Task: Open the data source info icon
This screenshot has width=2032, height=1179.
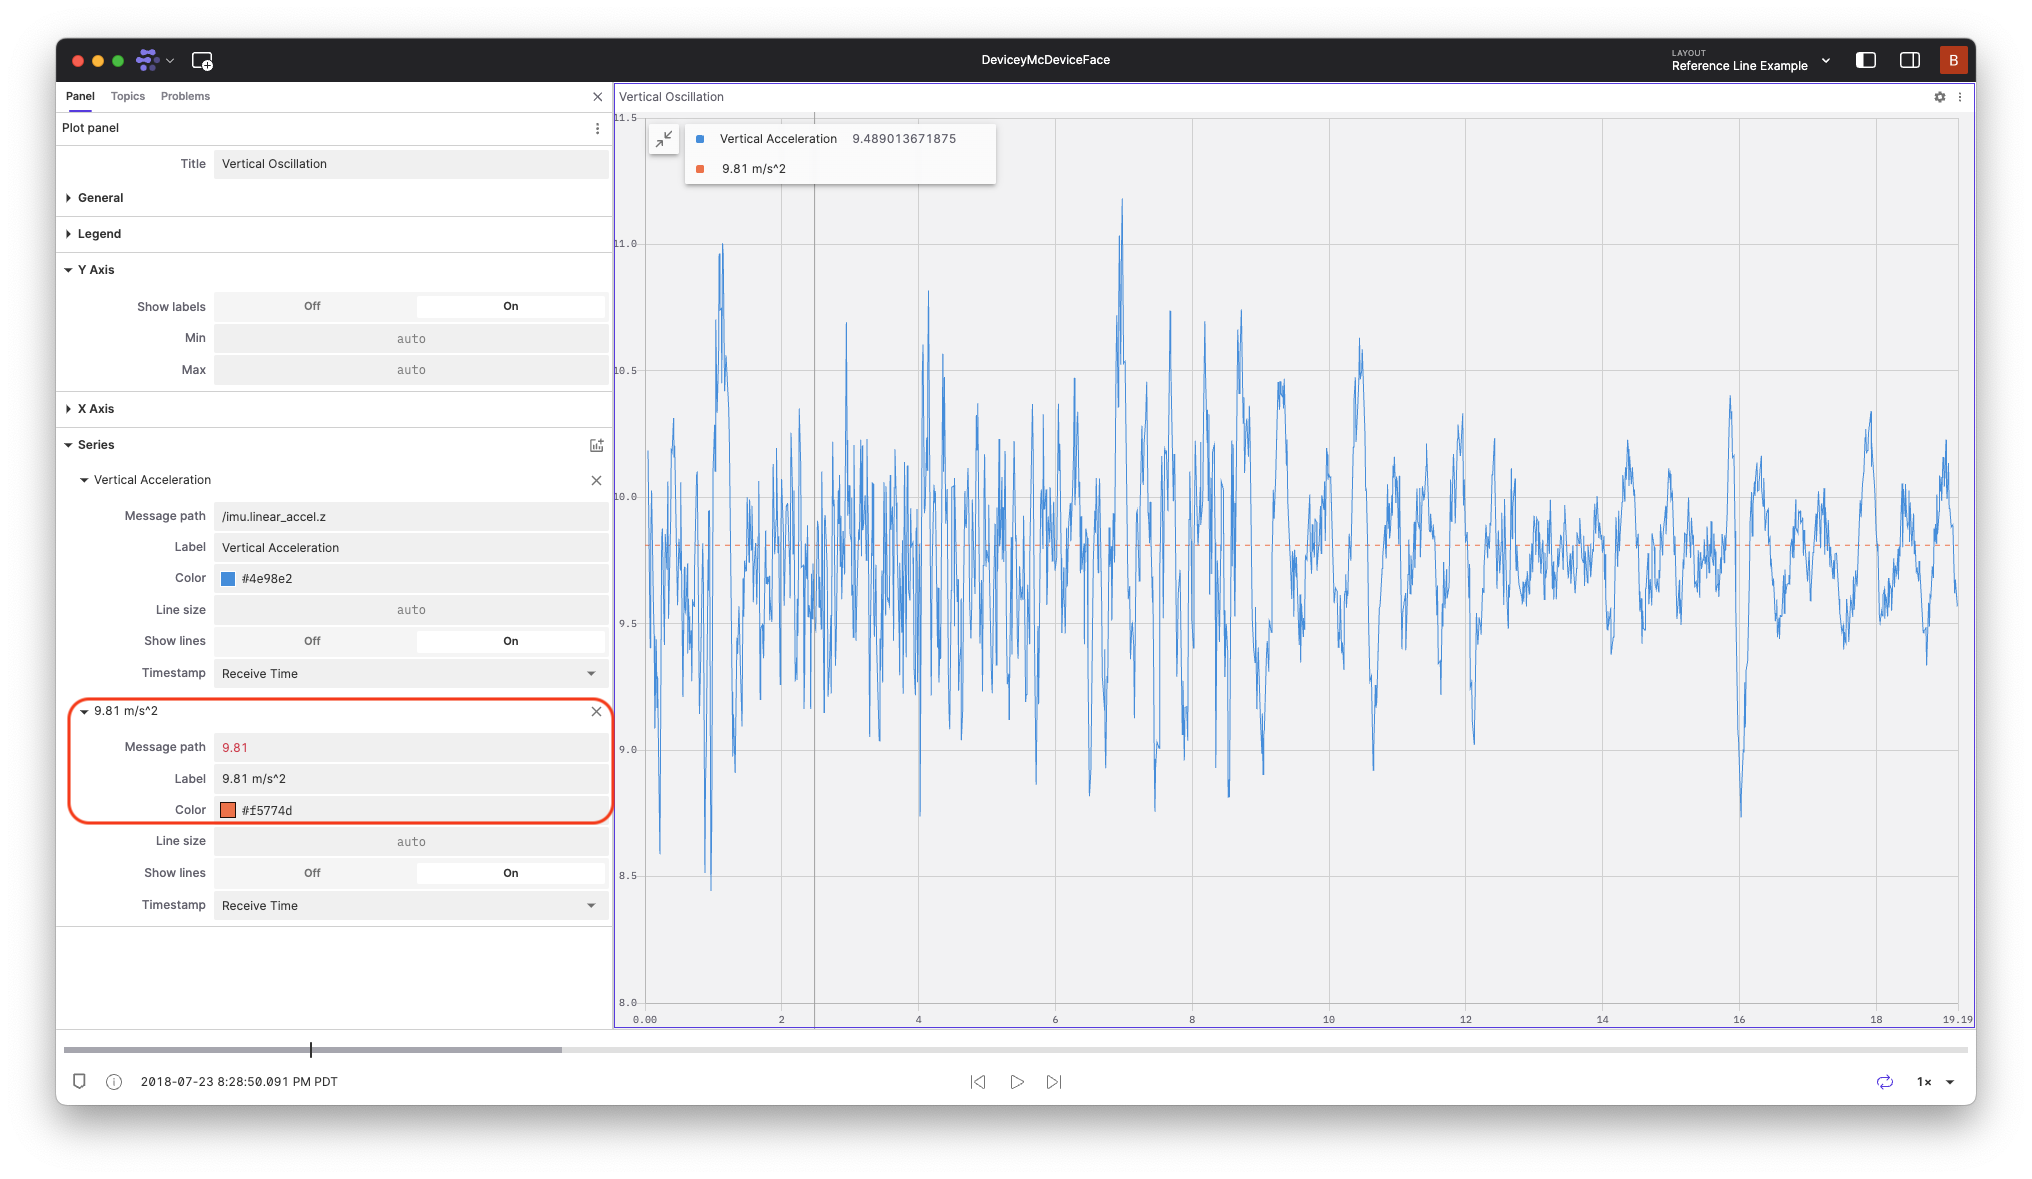Action: 114,1082
